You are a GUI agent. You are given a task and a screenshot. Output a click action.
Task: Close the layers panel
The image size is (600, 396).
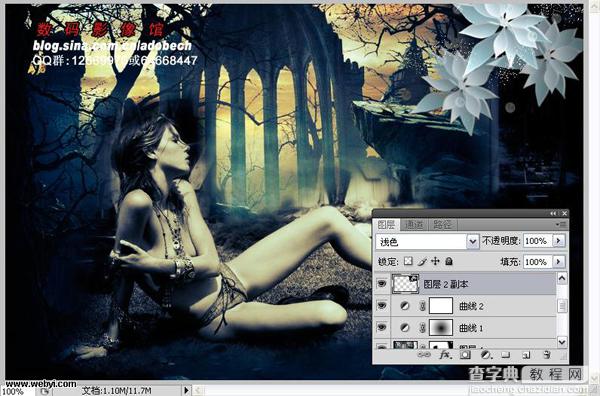point(564,213)
